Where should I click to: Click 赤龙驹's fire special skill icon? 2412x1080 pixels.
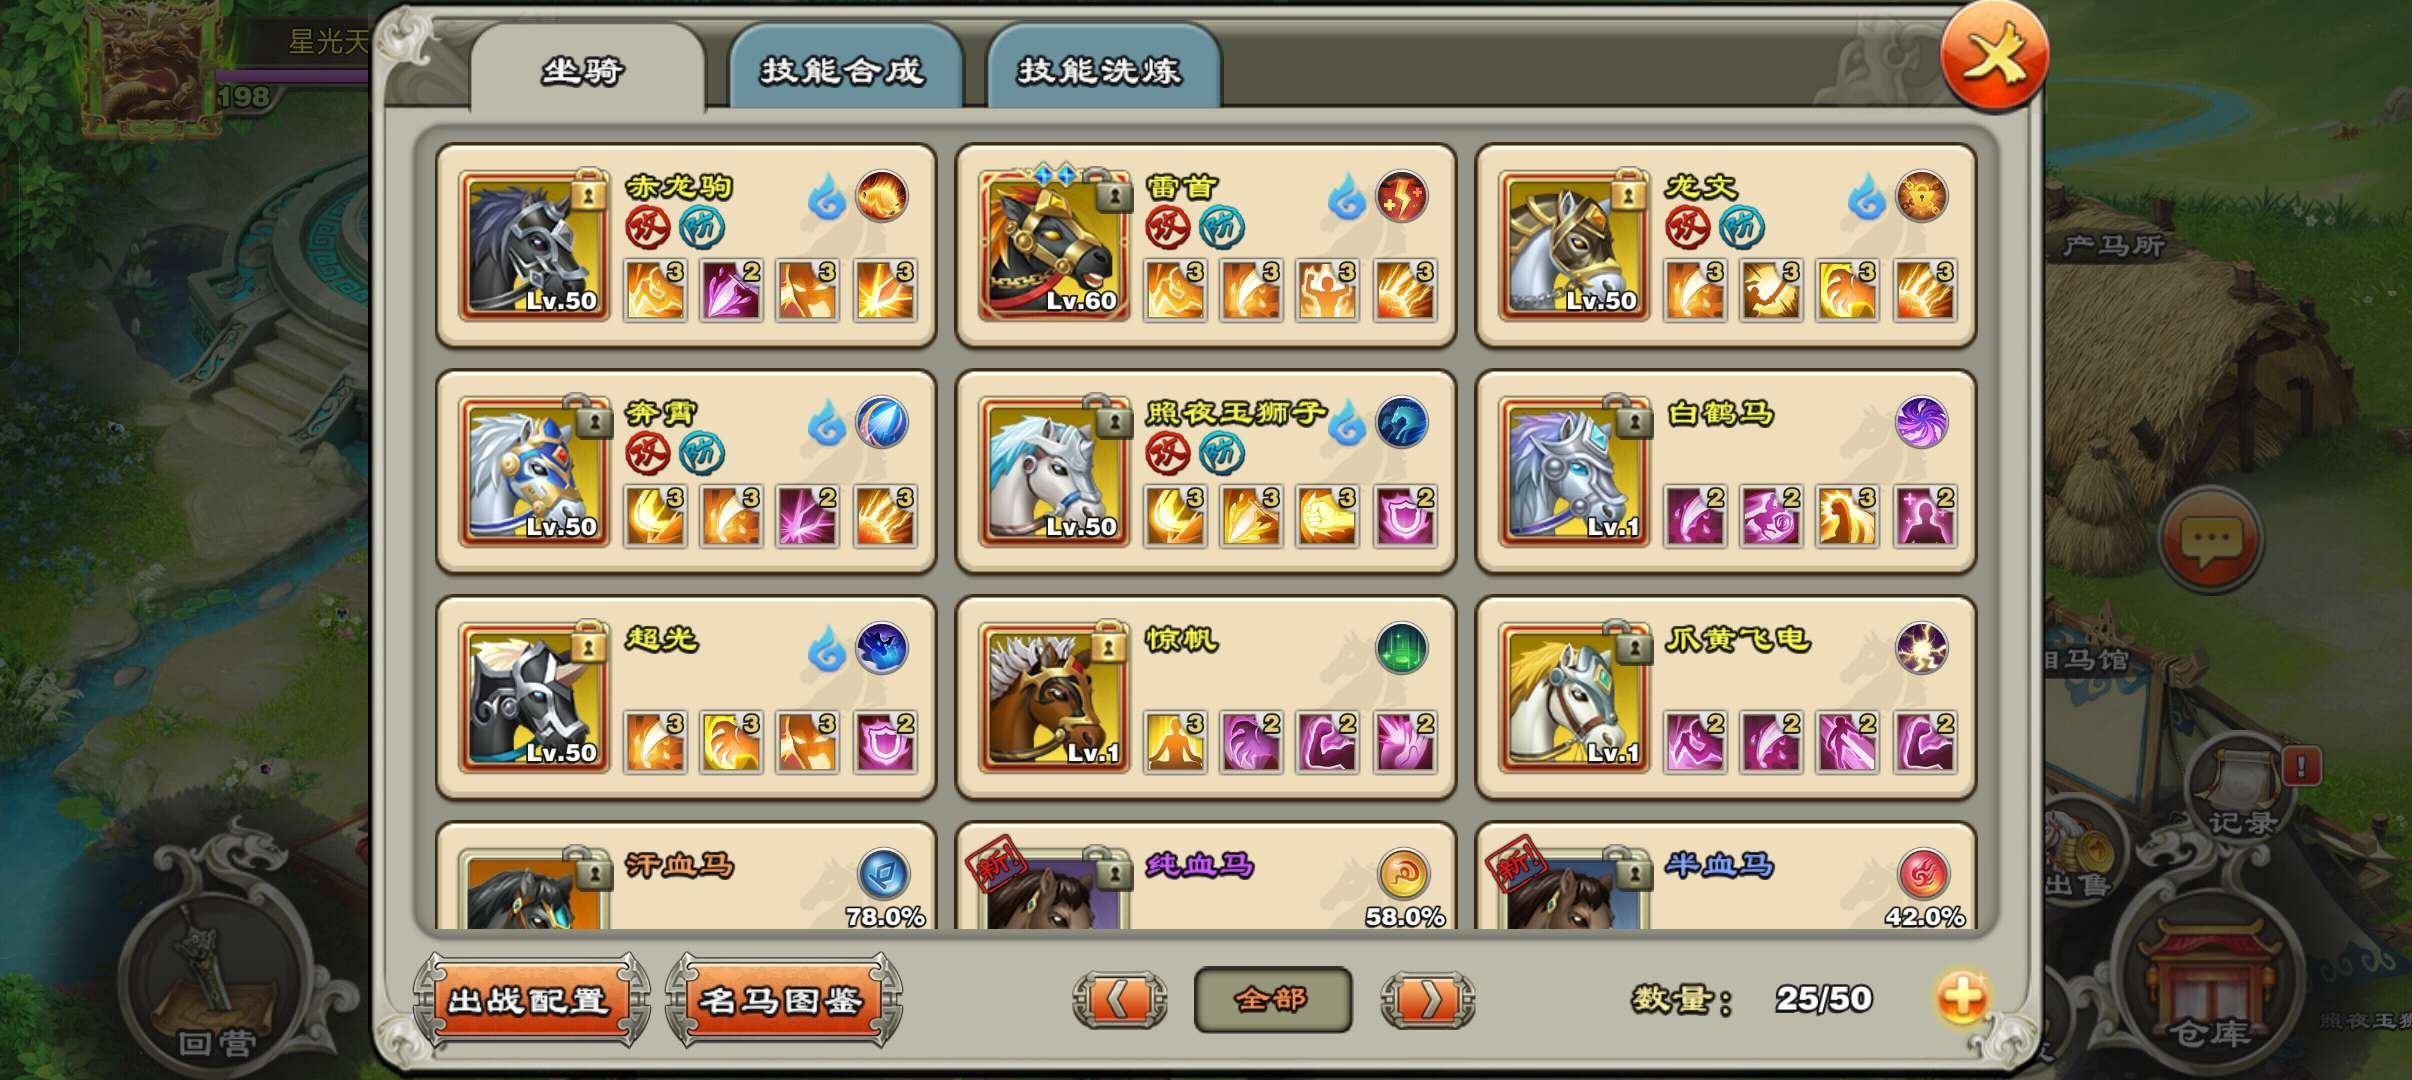point(882,195)
